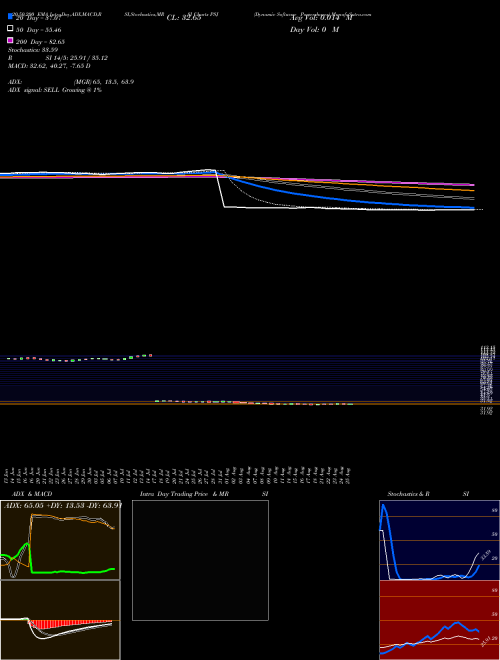500x660 pixels.
Task: Click the 'Stochastics & R' panel title
Action: click(x=408, y=494)
